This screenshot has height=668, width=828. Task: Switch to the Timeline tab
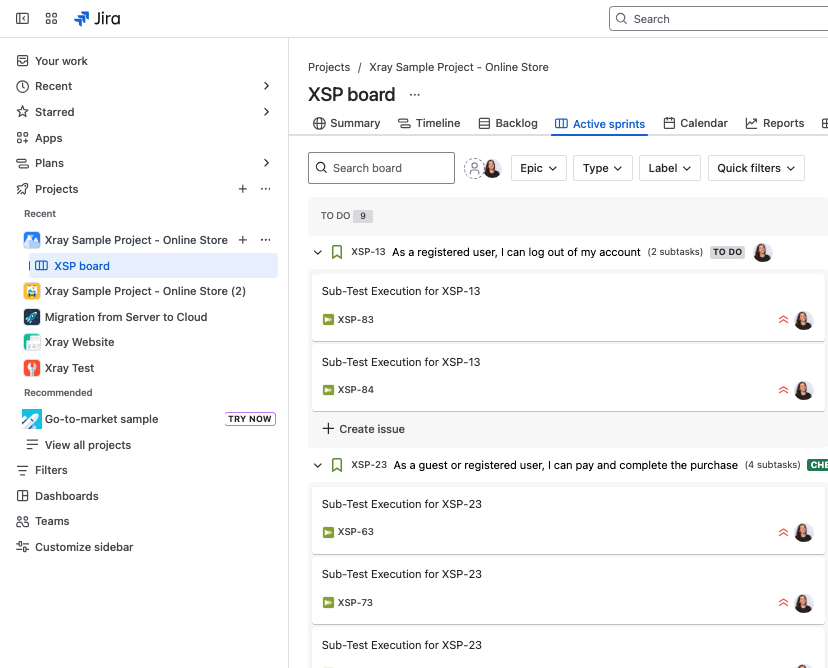point(429,124)
